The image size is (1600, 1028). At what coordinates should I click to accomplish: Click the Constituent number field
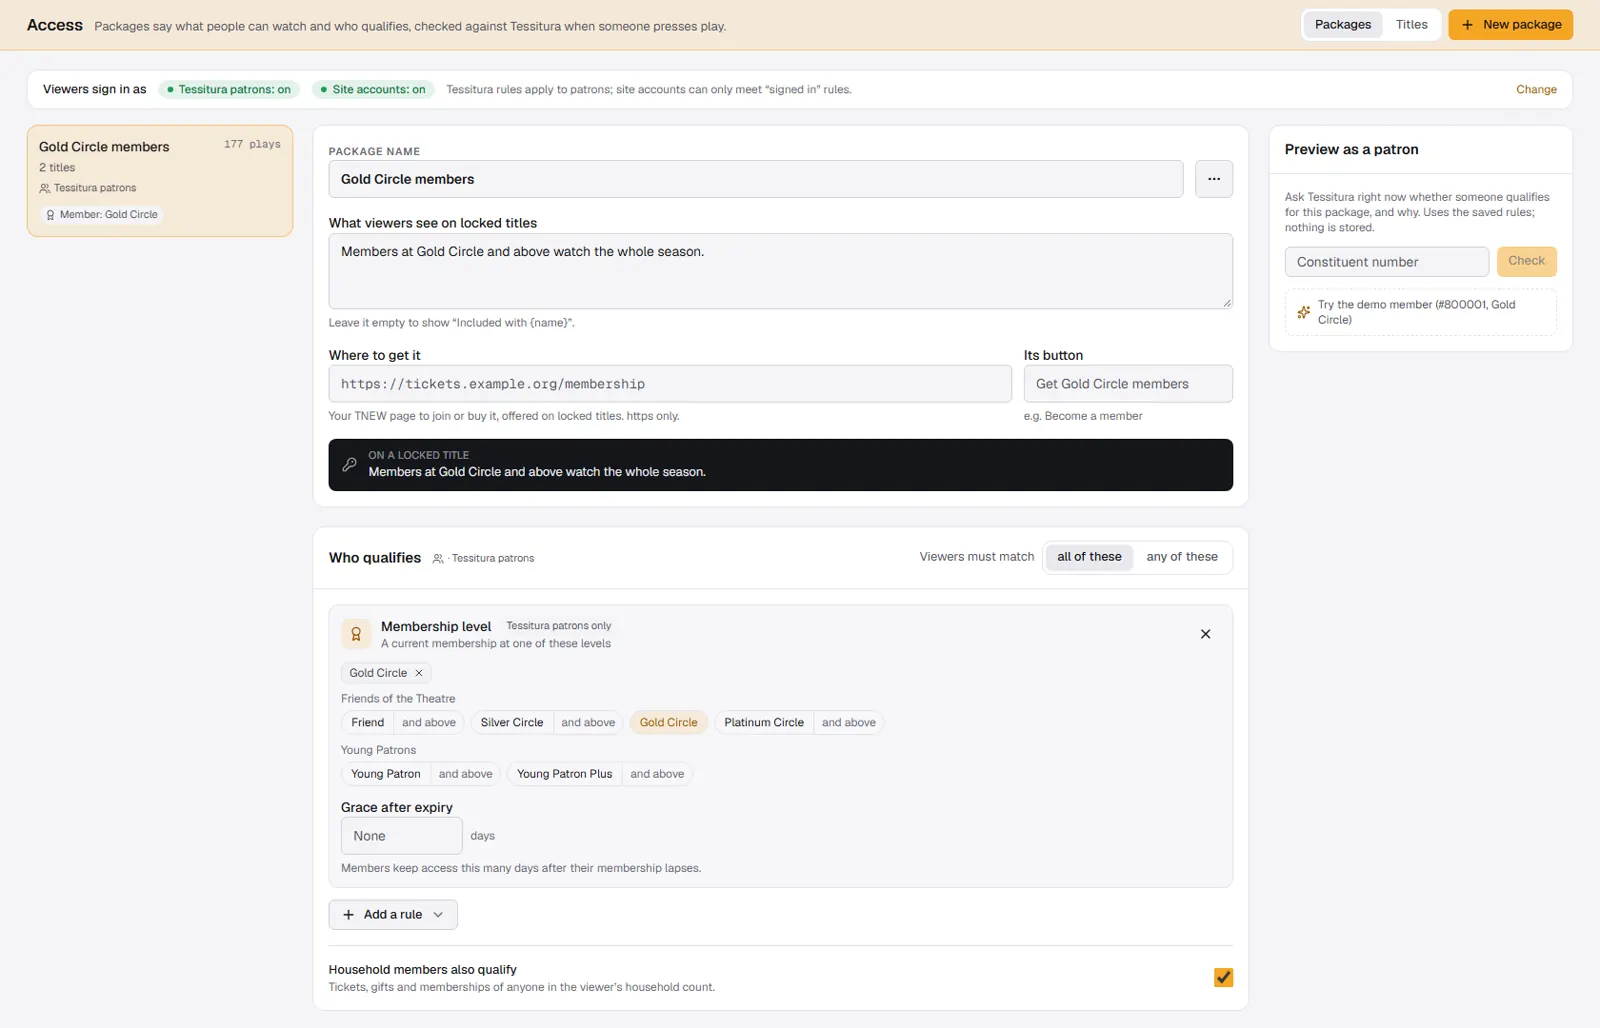(x=1387, y=262)
